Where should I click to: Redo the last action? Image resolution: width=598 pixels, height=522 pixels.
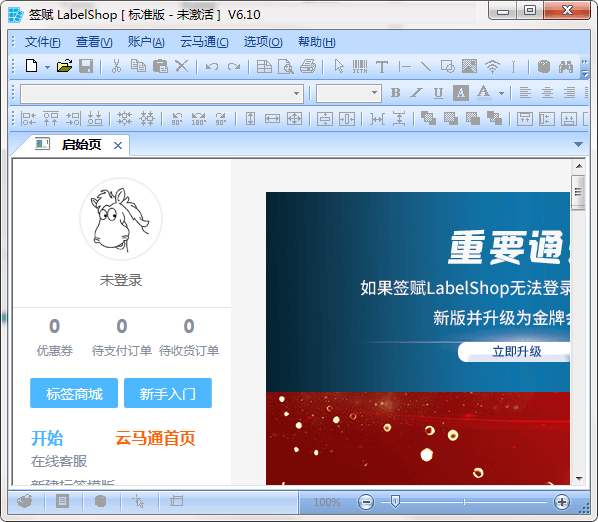[x=234, y=67]
